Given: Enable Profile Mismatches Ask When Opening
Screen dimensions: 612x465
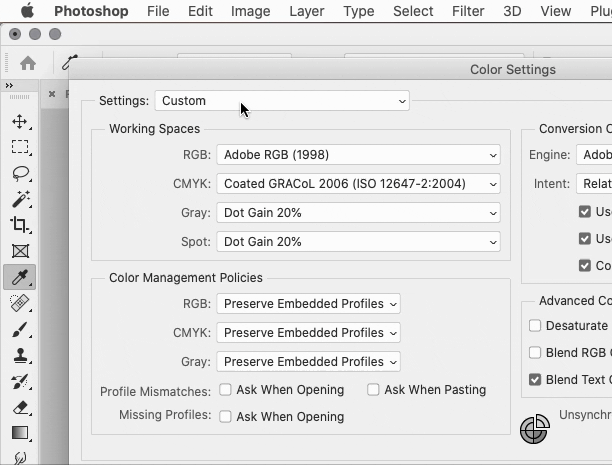Looking at the screenshot, I should coord(226,390).
